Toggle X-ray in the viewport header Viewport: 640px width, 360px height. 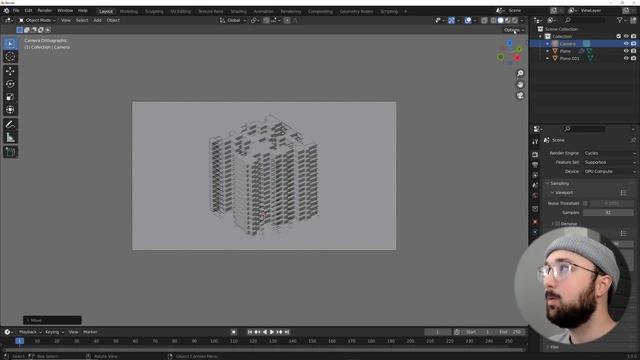point(484,20)
